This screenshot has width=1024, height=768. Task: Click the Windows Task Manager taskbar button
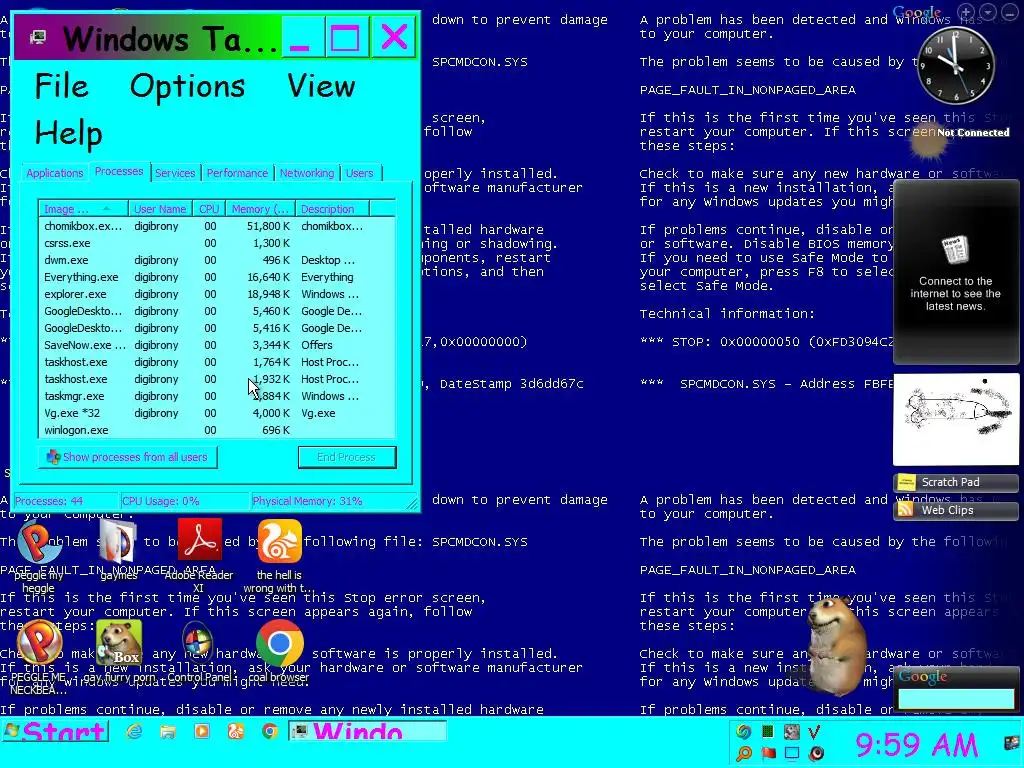click(x=368, y=731)
